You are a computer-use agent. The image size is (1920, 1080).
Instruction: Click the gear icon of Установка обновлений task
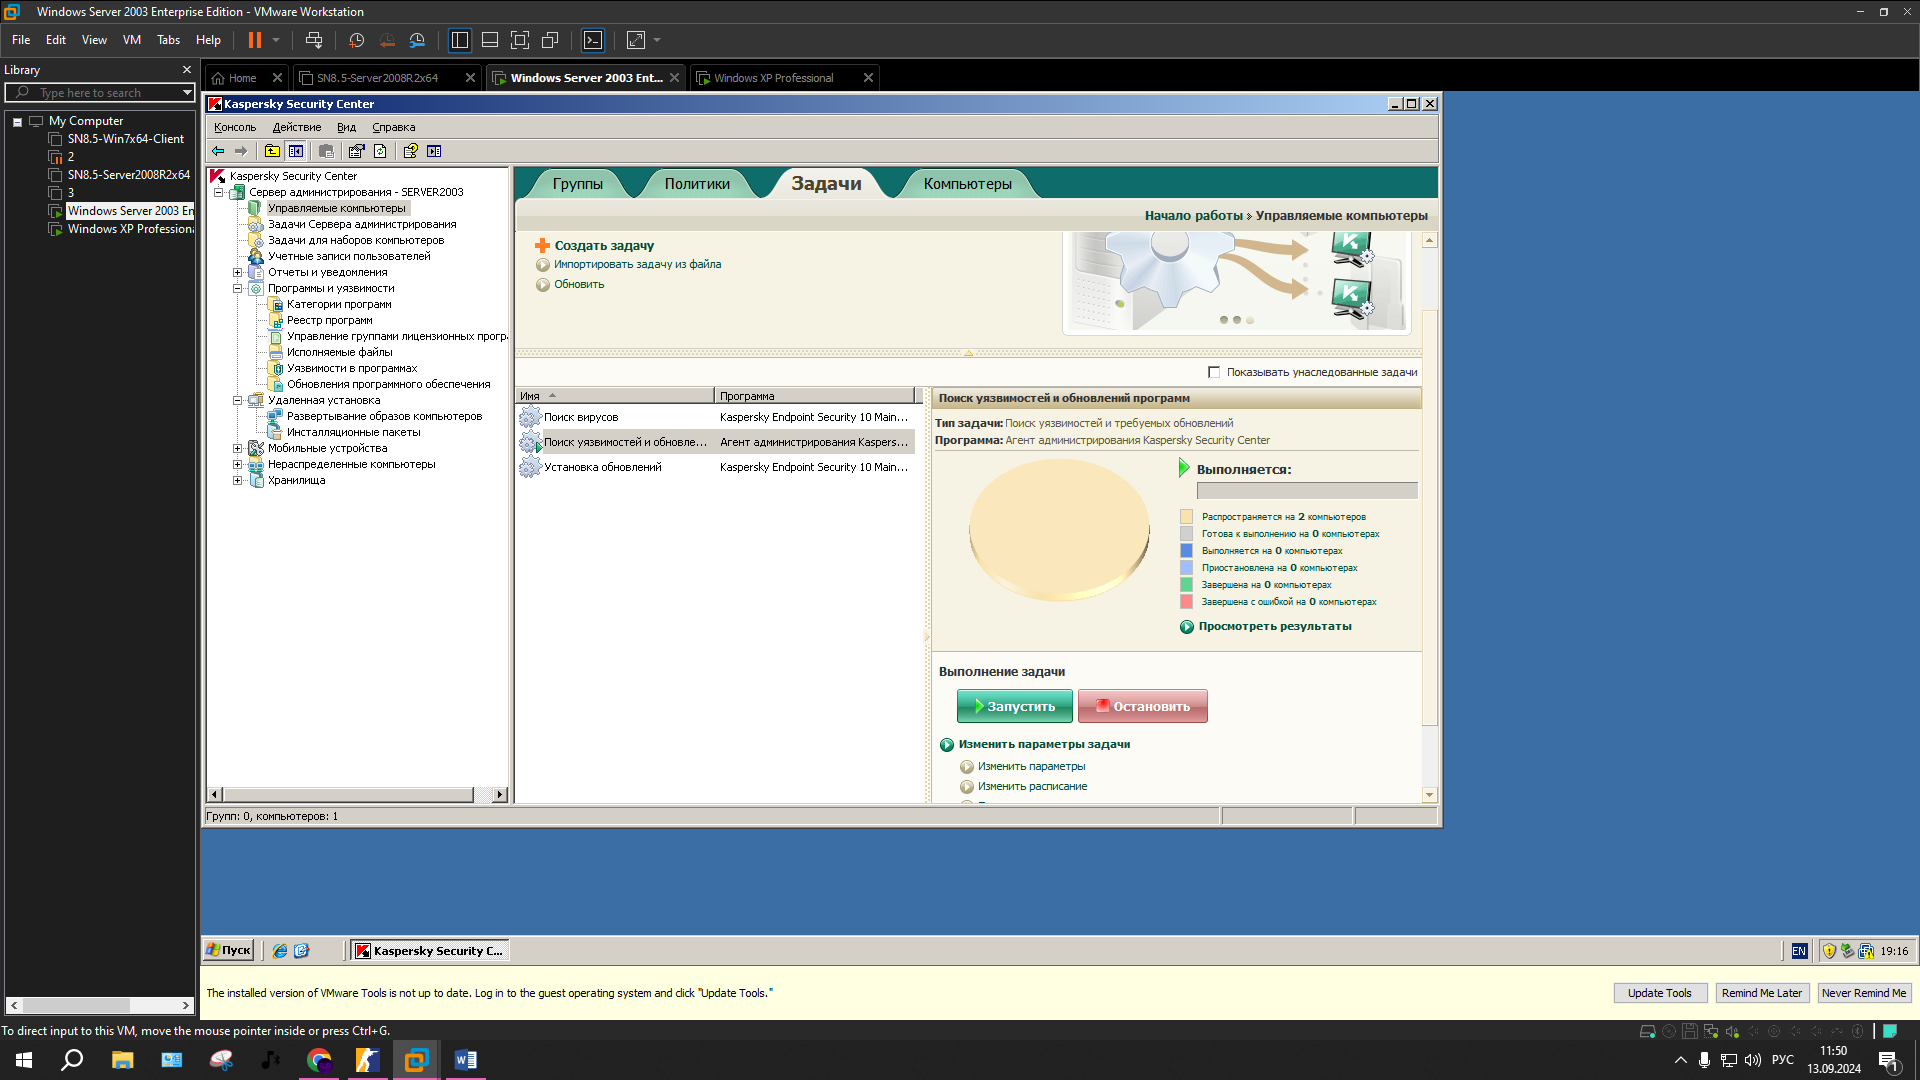tap(530, 467)
